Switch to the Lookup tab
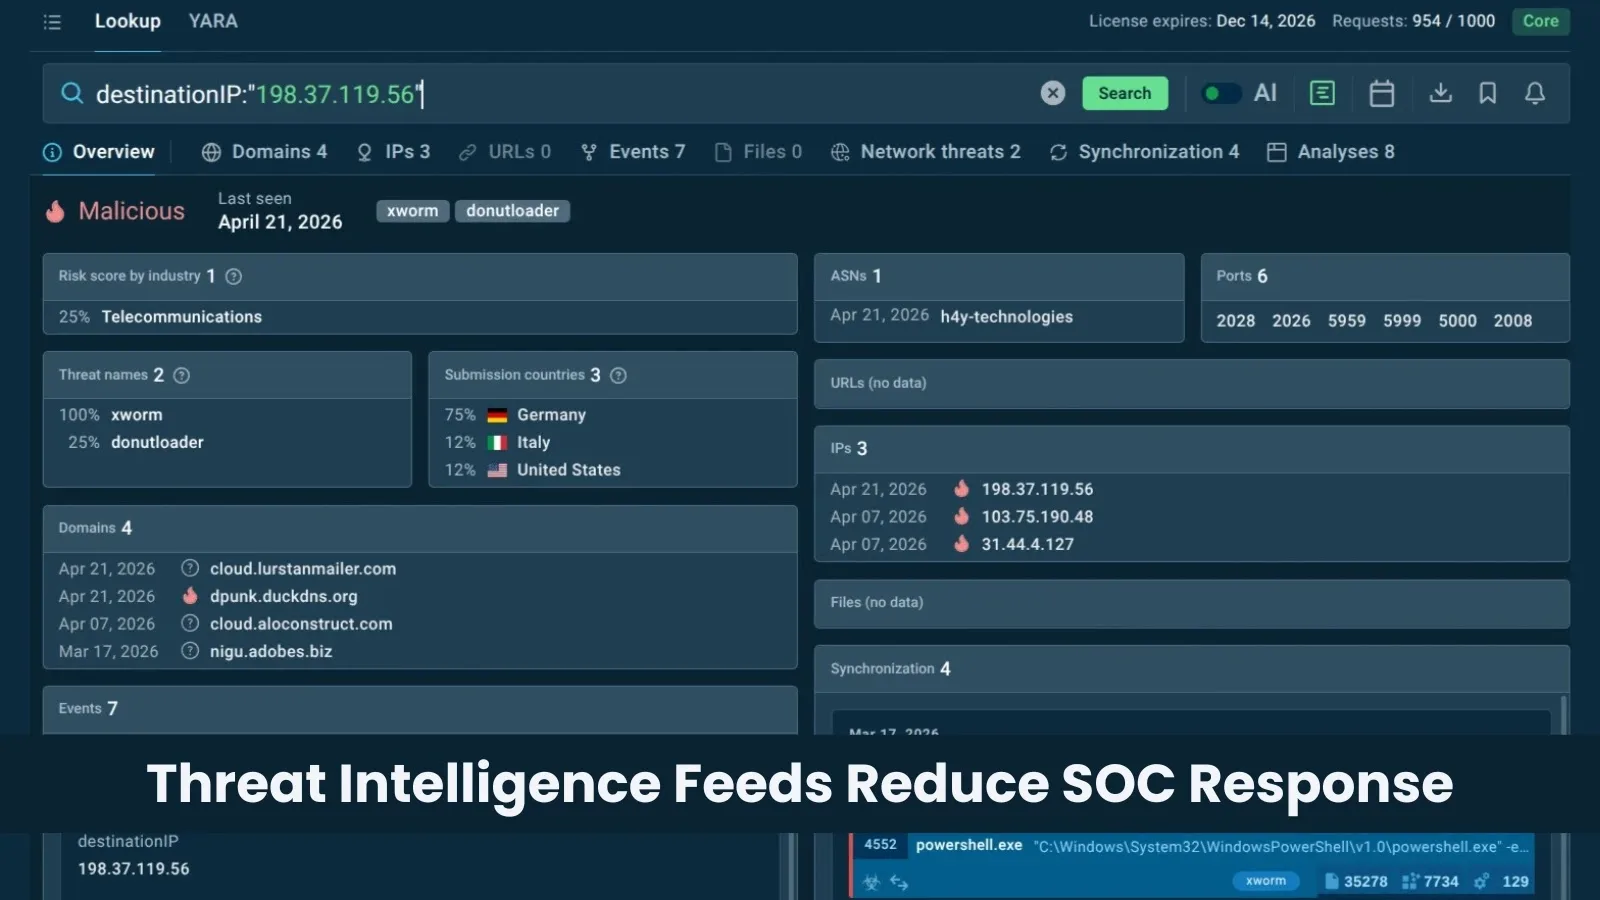Image resolution: width=1600 pixels, height=900 pixels. 127,21
